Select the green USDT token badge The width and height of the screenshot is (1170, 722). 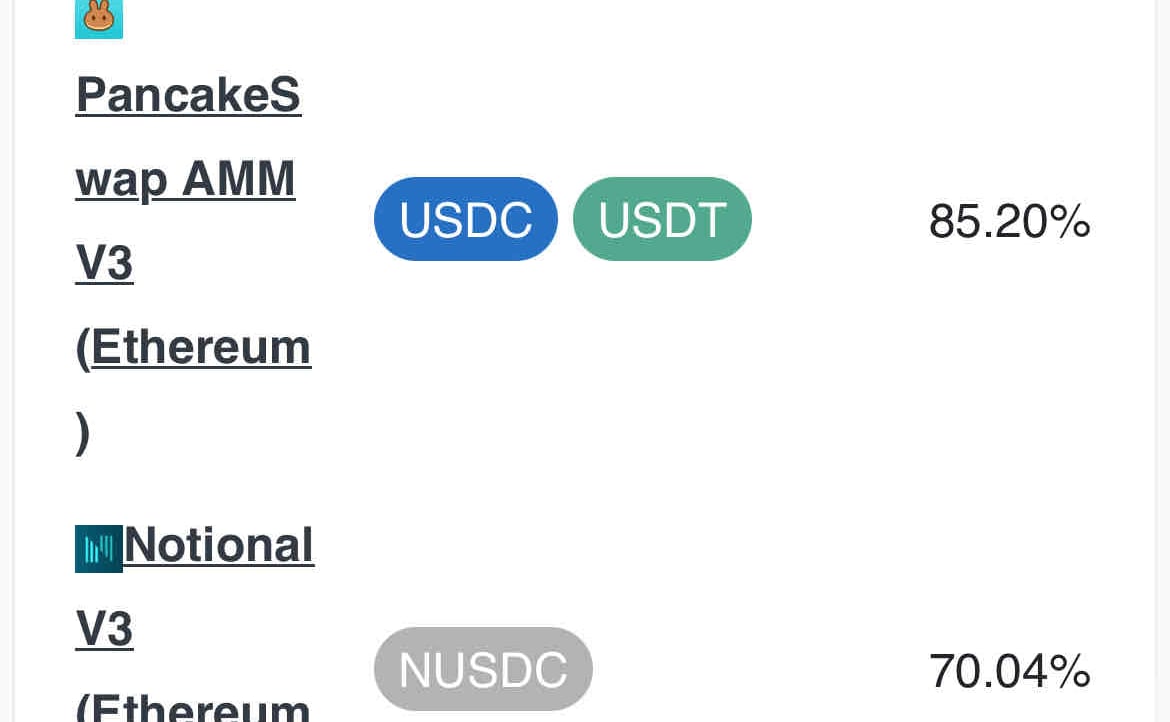[661, 219]
